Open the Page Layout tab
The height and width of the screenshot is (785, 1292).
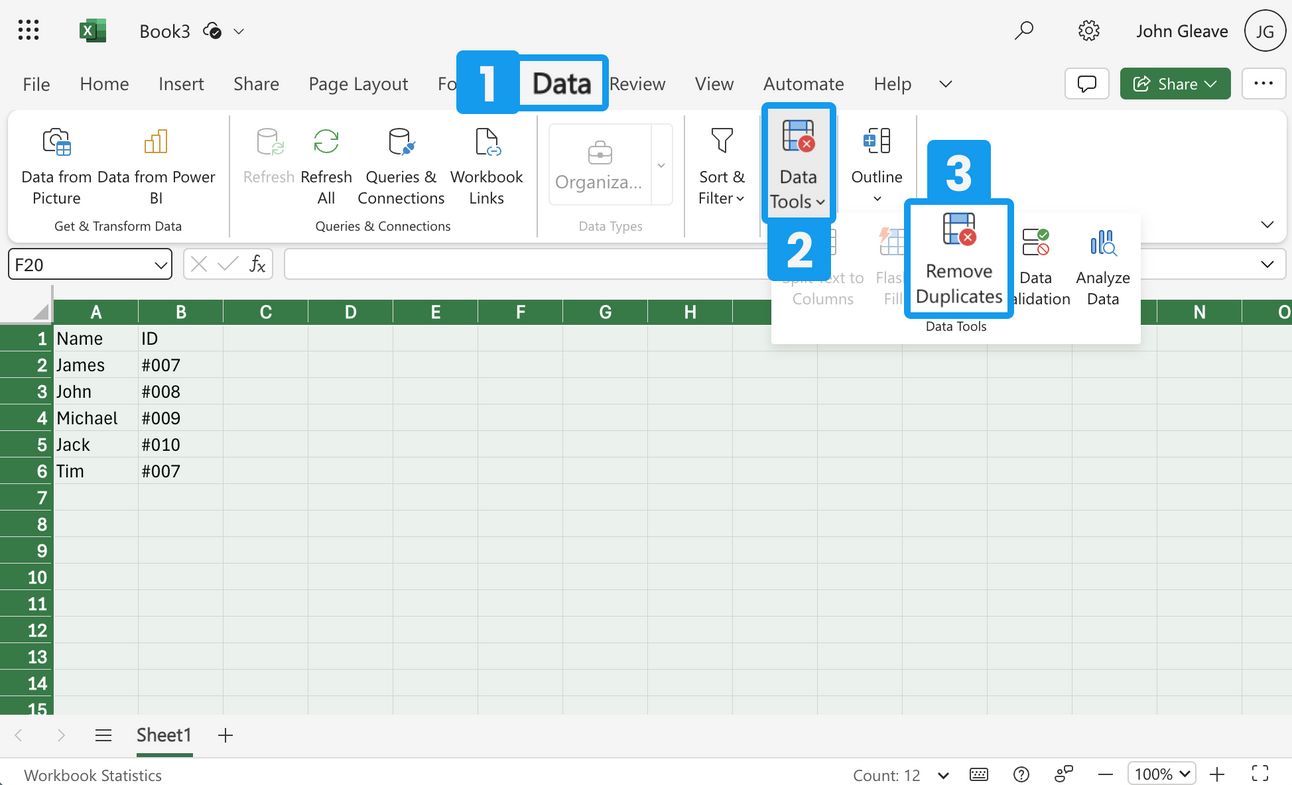(x=358, y=84)
